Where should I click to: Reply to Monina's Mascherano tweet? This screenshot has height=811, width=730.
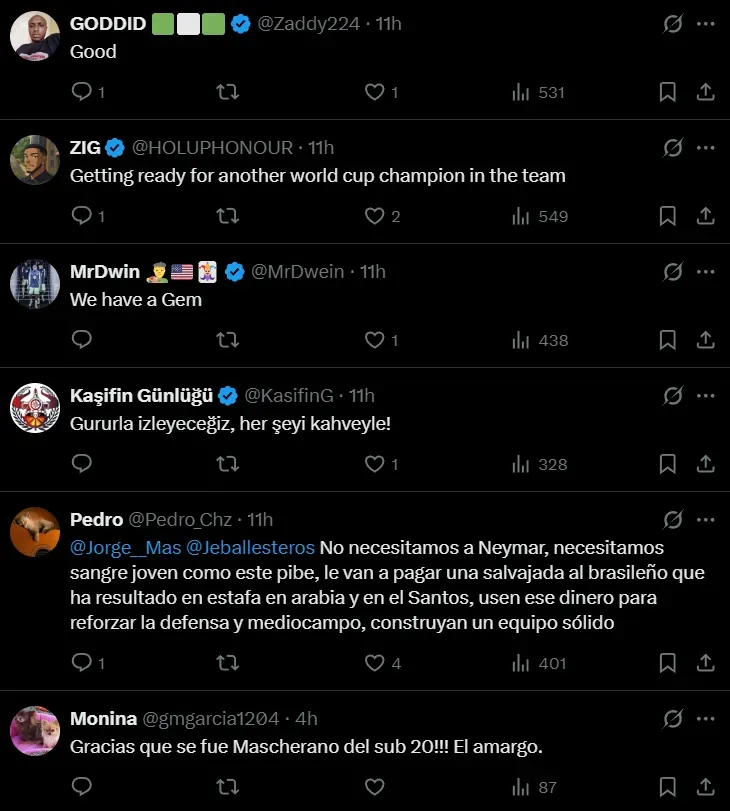pyautogui.click(x=82, y=787)
